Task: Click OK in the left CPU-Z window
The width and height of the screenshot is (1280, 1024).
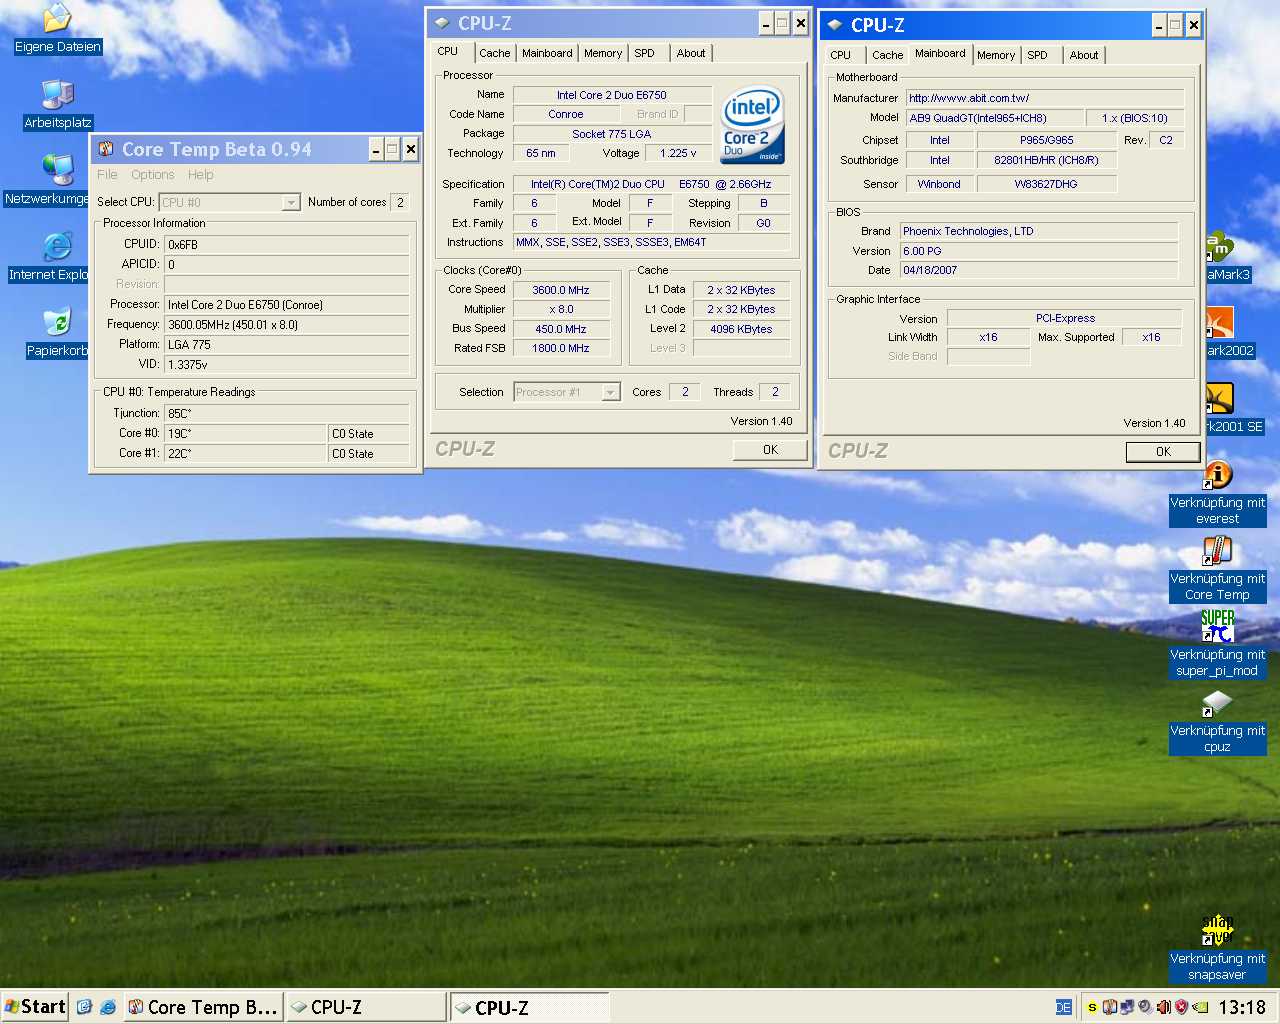Action: pyautogui.click(x=770, y=450)
